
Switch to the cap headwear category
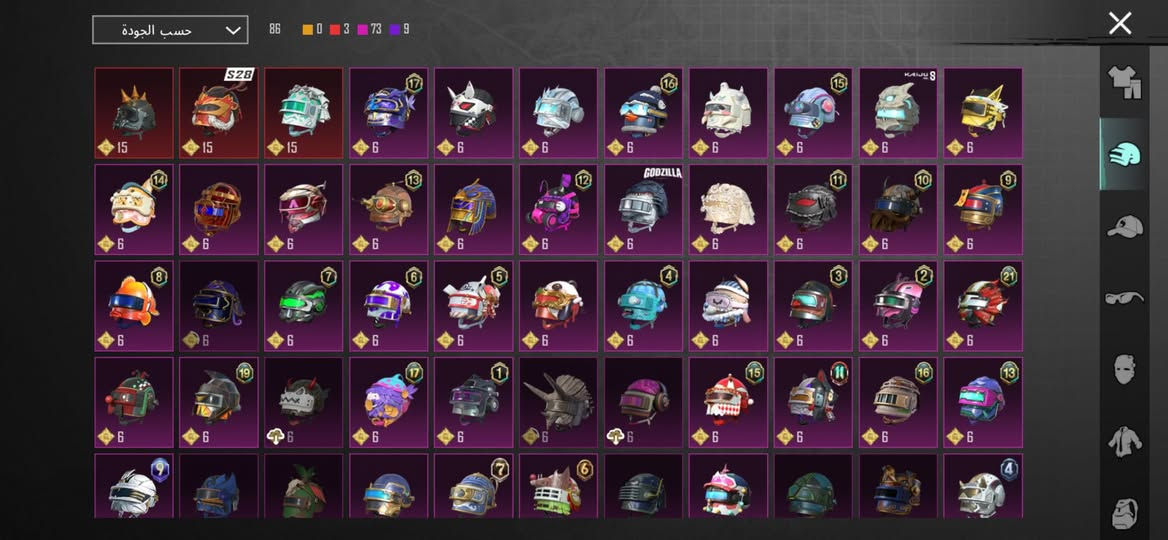[1125, 226]
